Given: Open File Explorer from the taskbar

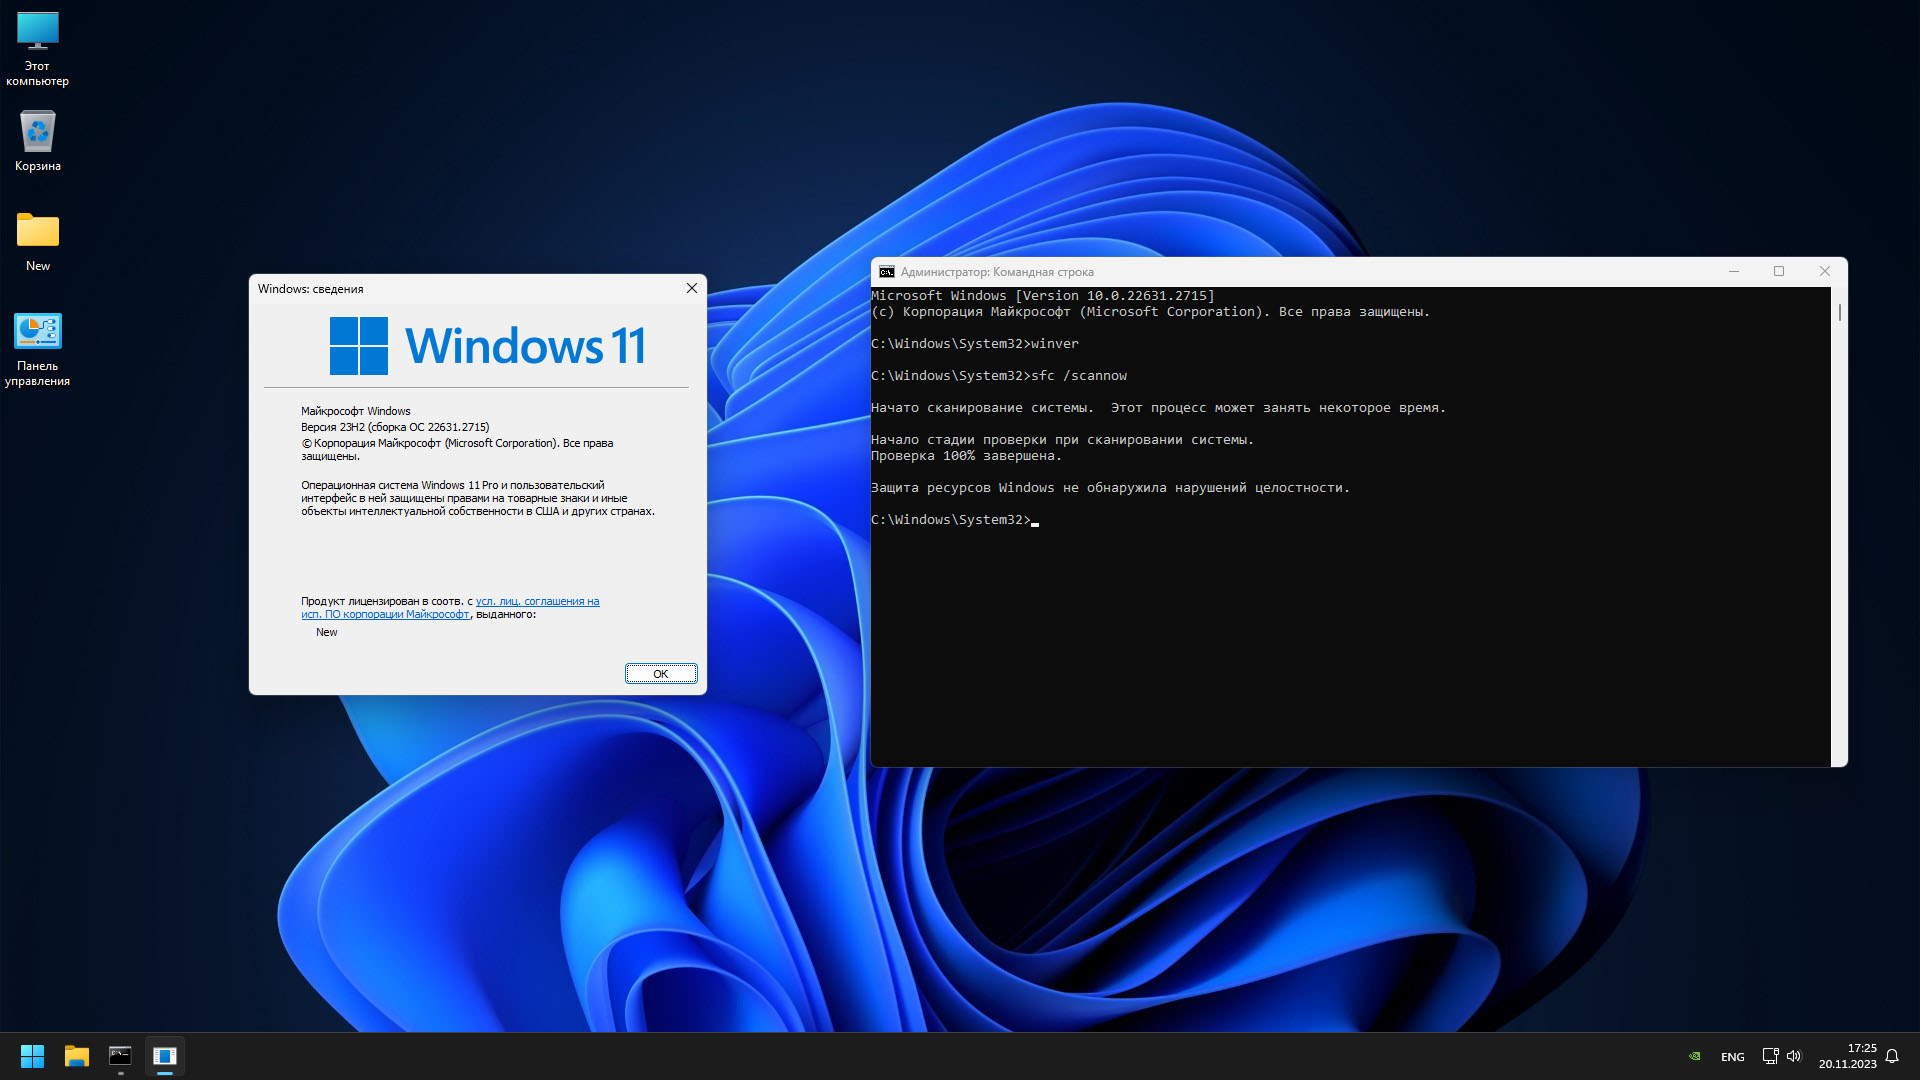Looking at the screenshot, I should pyautogui.click(x=77, y=1056).
